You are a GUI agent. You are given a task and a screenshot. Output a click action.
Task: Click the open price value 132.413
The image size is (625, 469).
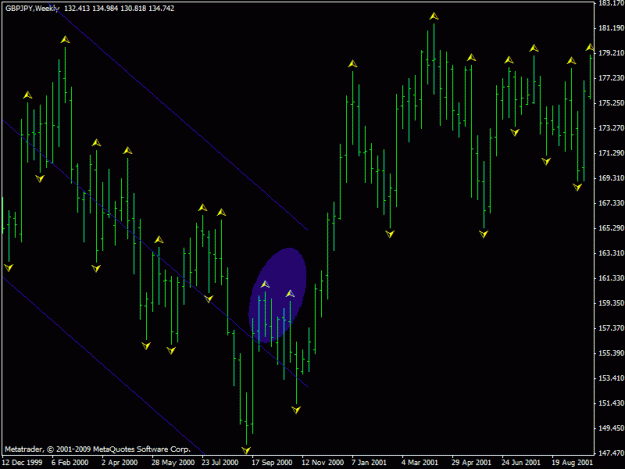(77, 8)
